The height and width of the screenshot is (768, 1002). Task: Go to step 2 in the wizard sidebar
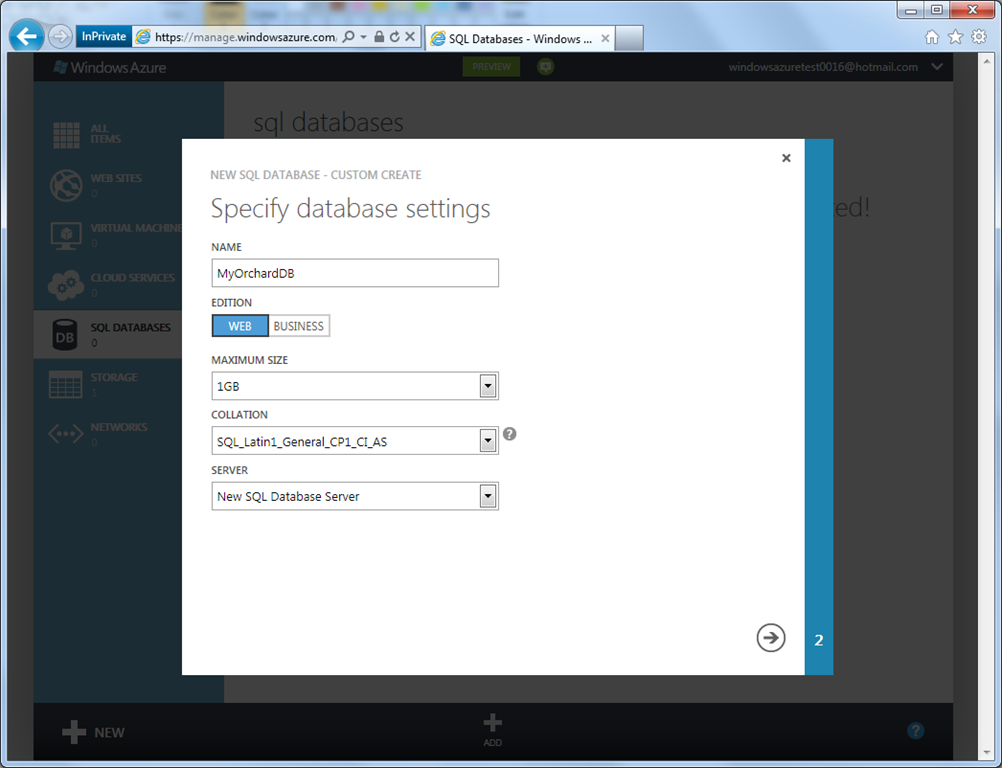pos(819,640)
